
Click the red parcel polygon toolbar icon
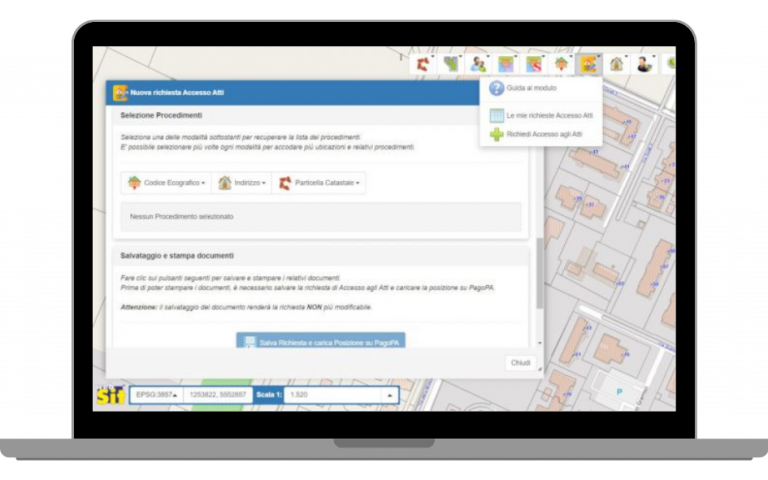pyautogui.click(x=424, y=64)
